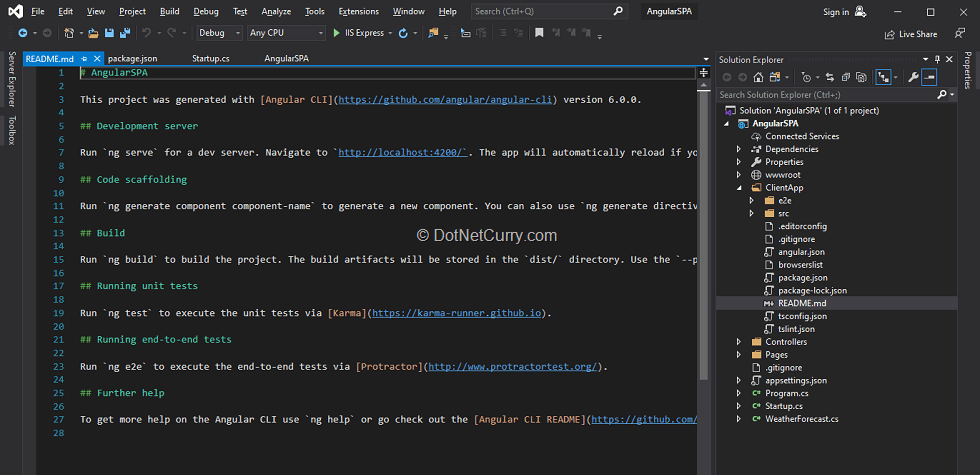
Task: Start debugging with the green play arrow
Action: (337, 32)
